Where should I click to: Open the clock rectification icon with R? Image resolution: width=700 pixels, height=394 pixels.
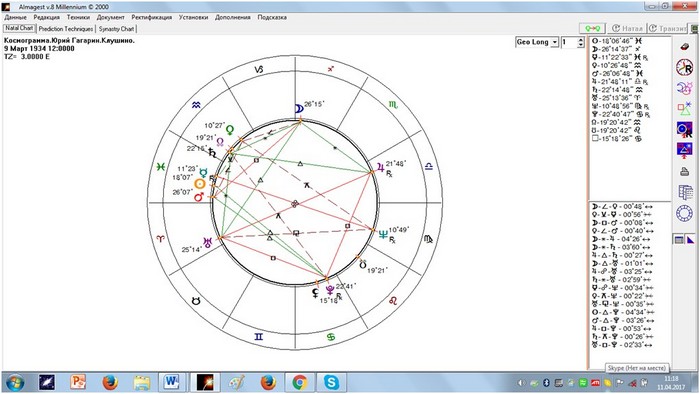(684, 67)
